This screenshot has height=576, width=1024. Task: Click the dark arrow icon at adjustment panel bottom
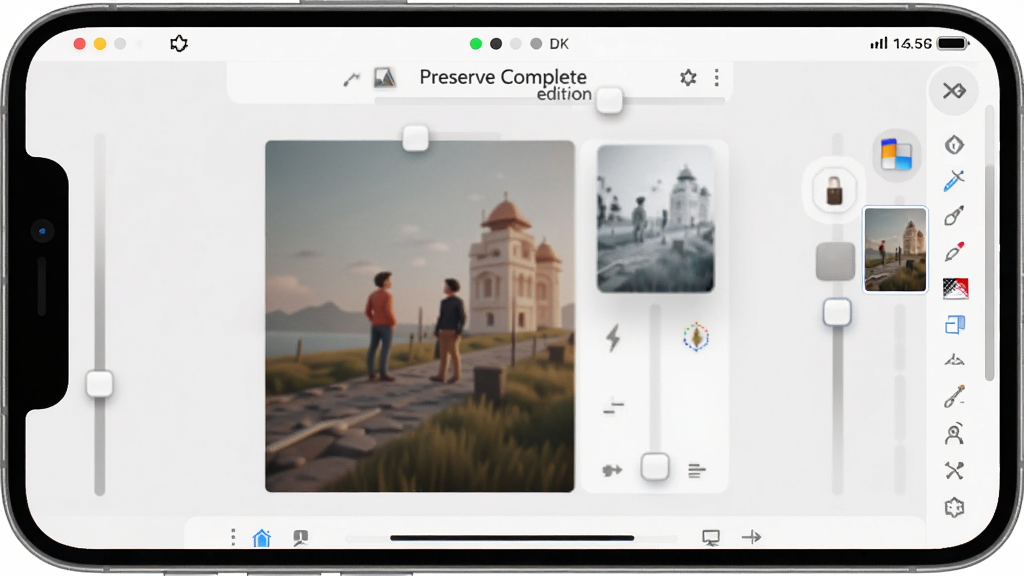click(612, 470)
